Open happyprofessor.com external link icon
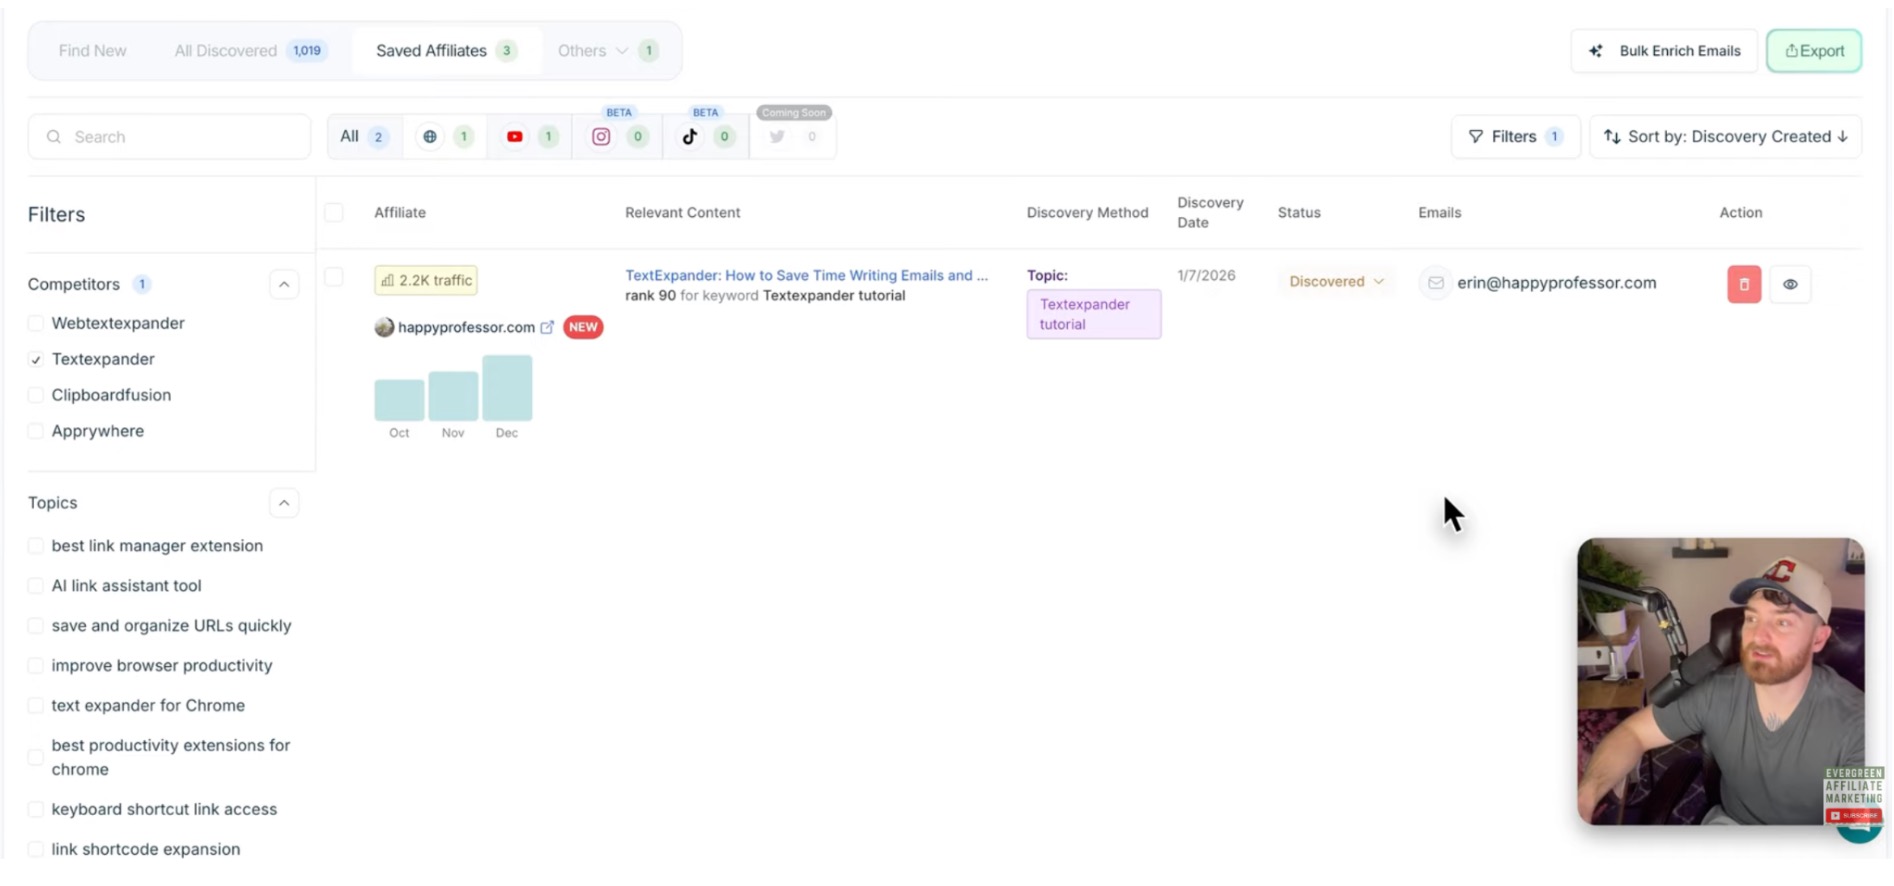Screen dimensions: 1894x886 point(547,327)
